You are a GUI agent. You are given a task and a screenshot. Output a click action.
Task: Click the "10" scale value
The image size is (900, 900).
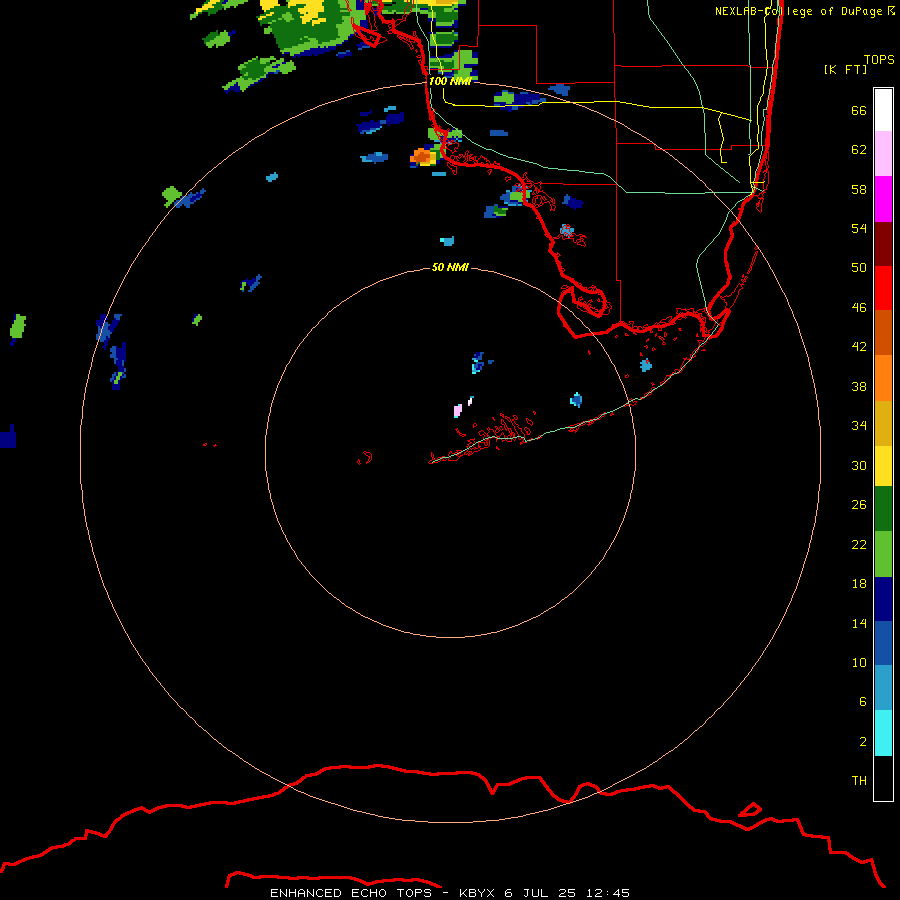[x=859, y=662]
